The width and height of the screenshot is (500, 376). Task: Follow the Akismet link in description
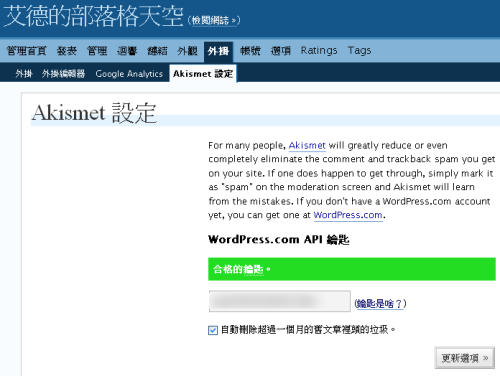[x=307, y=146]
